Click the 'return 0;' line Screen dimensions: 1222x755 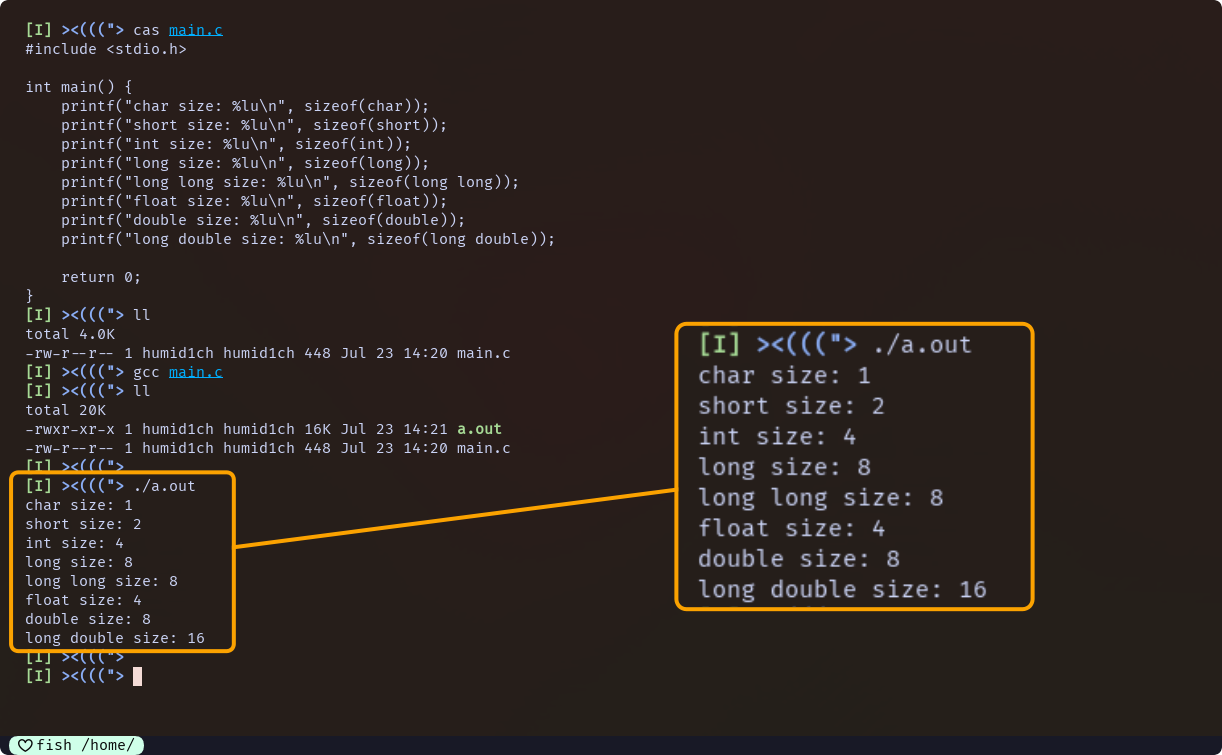point(101,277)
